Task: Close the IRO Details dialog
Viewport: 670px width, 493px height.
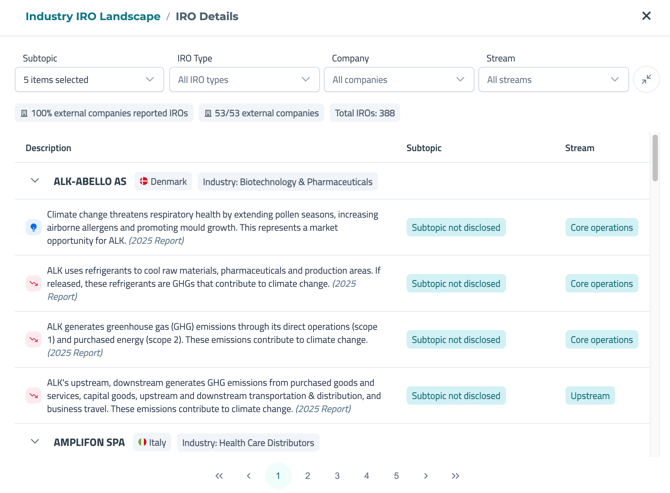Action: pos(646,16)
